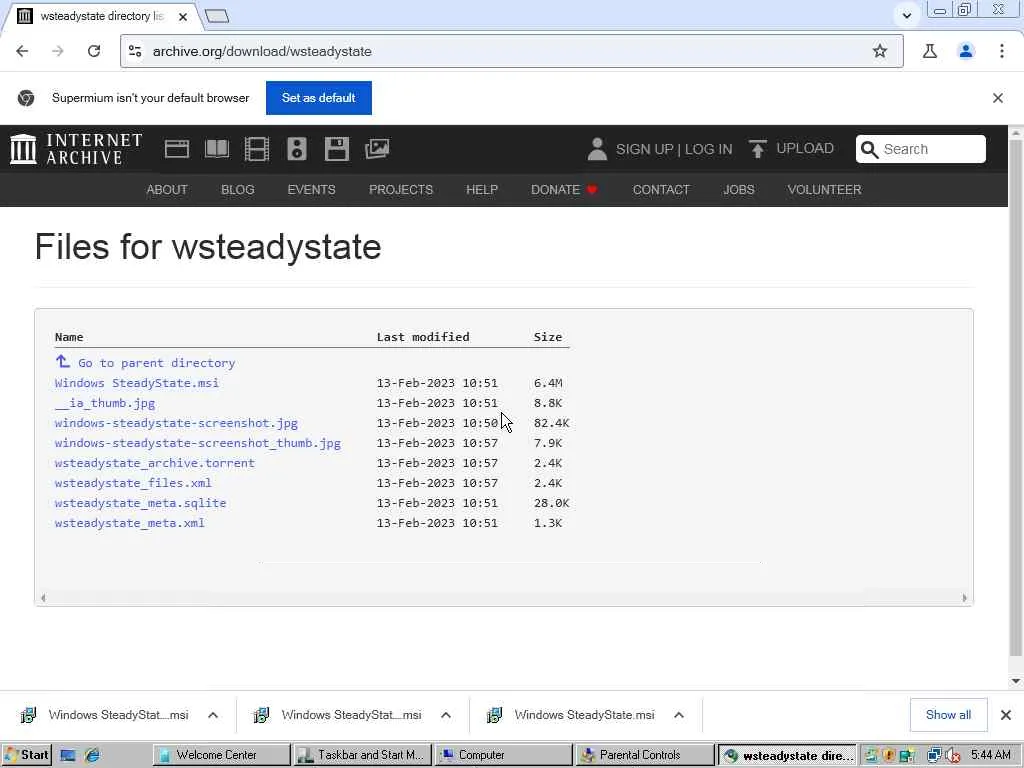Screen dimensions: 1024x768
Task: Open the browser three-dot menu
Action: pos(1002,51)
